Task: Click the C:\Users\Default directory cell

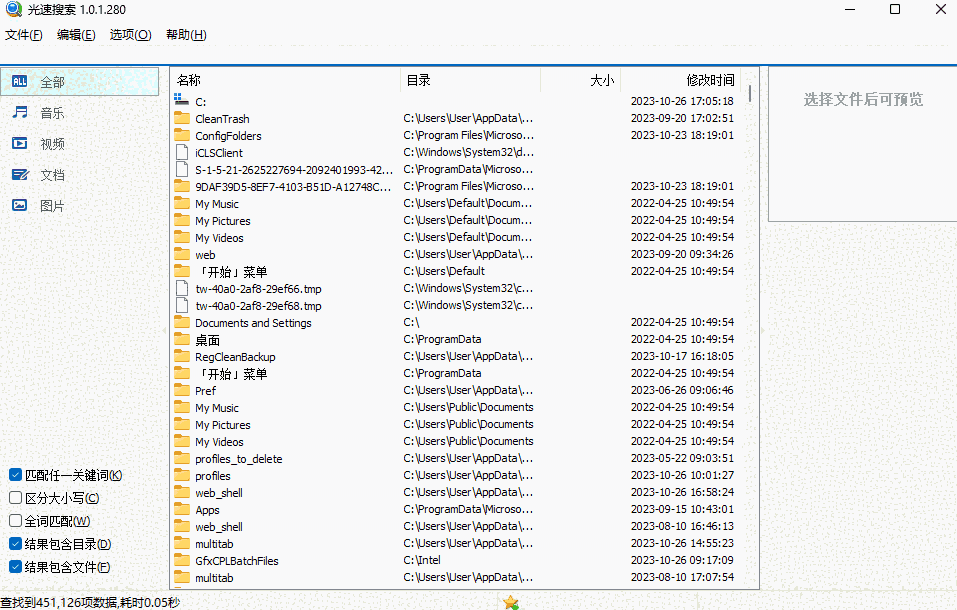Action: 444,271
